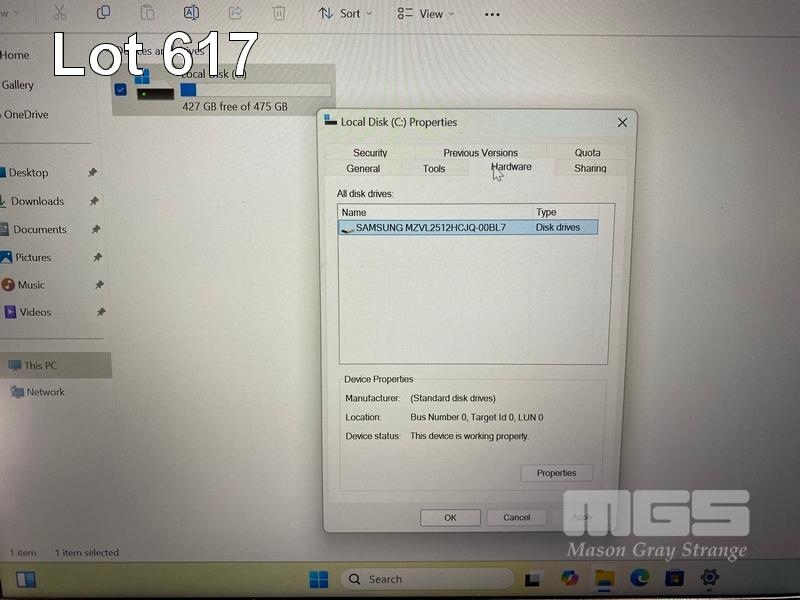Open the Downloads quick access folder
Viewport: 800px width, 600px height.
click(x=32, y=201)
